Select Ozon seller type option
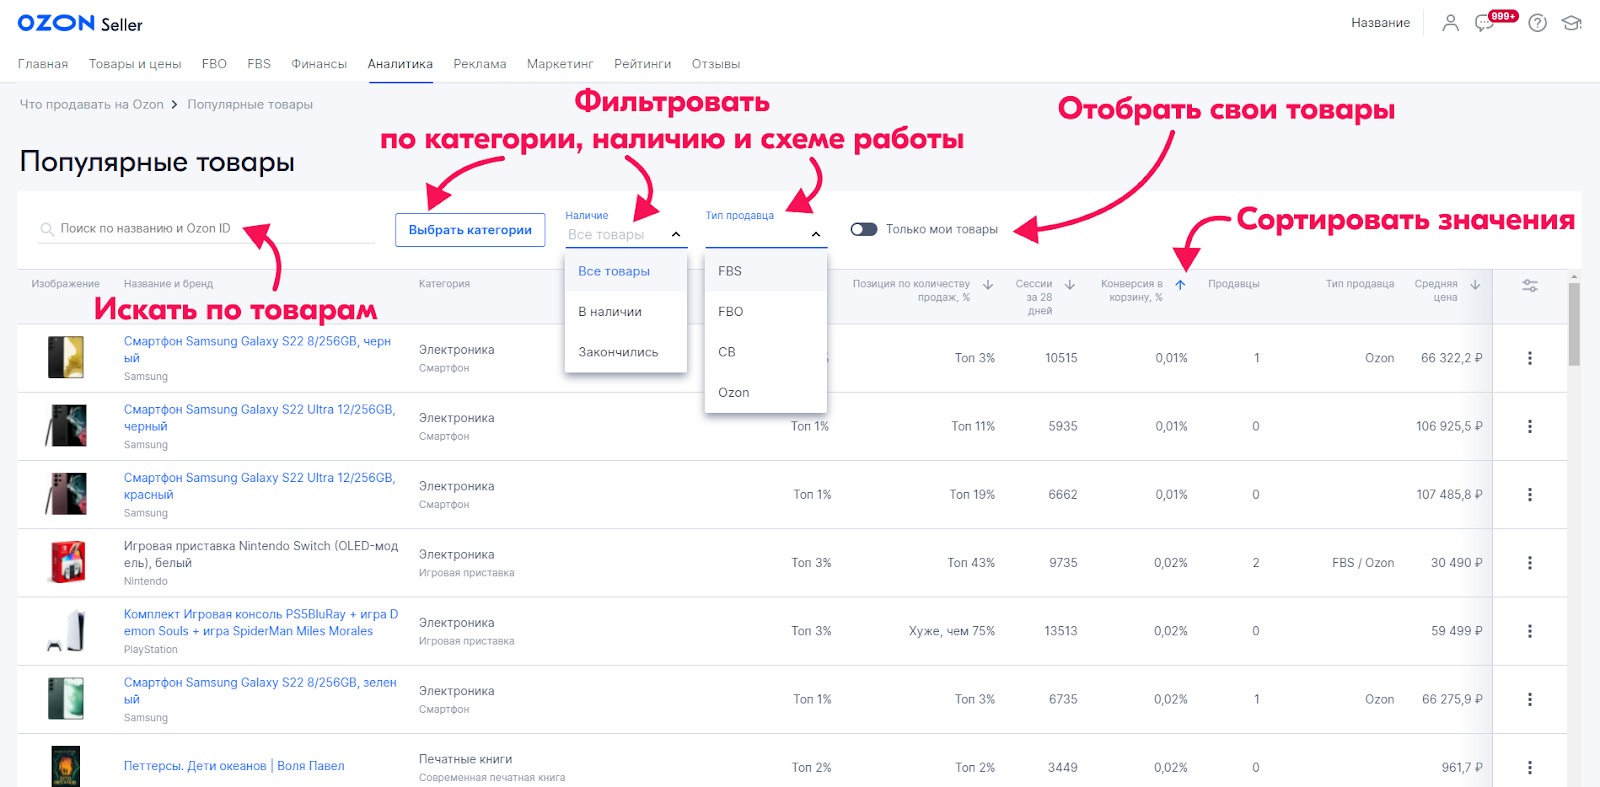 click(766, 392)
